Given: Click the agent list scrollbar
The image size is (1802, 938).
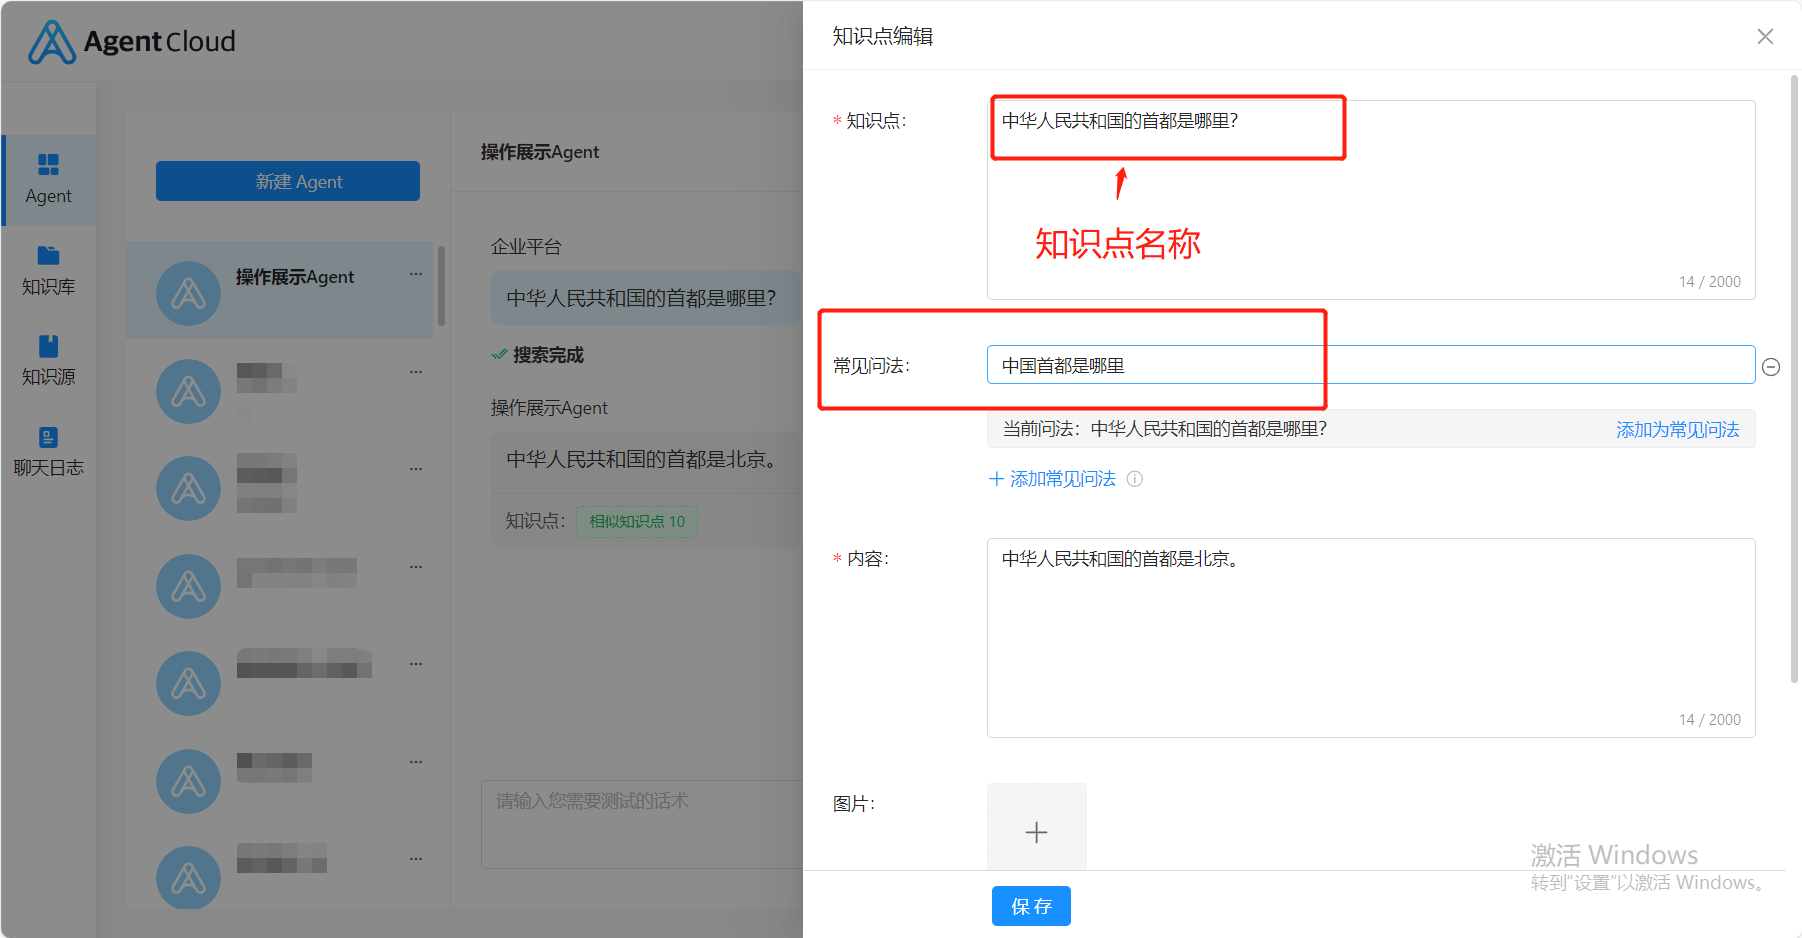Looking at the screenshot, I should click(441, 286).
